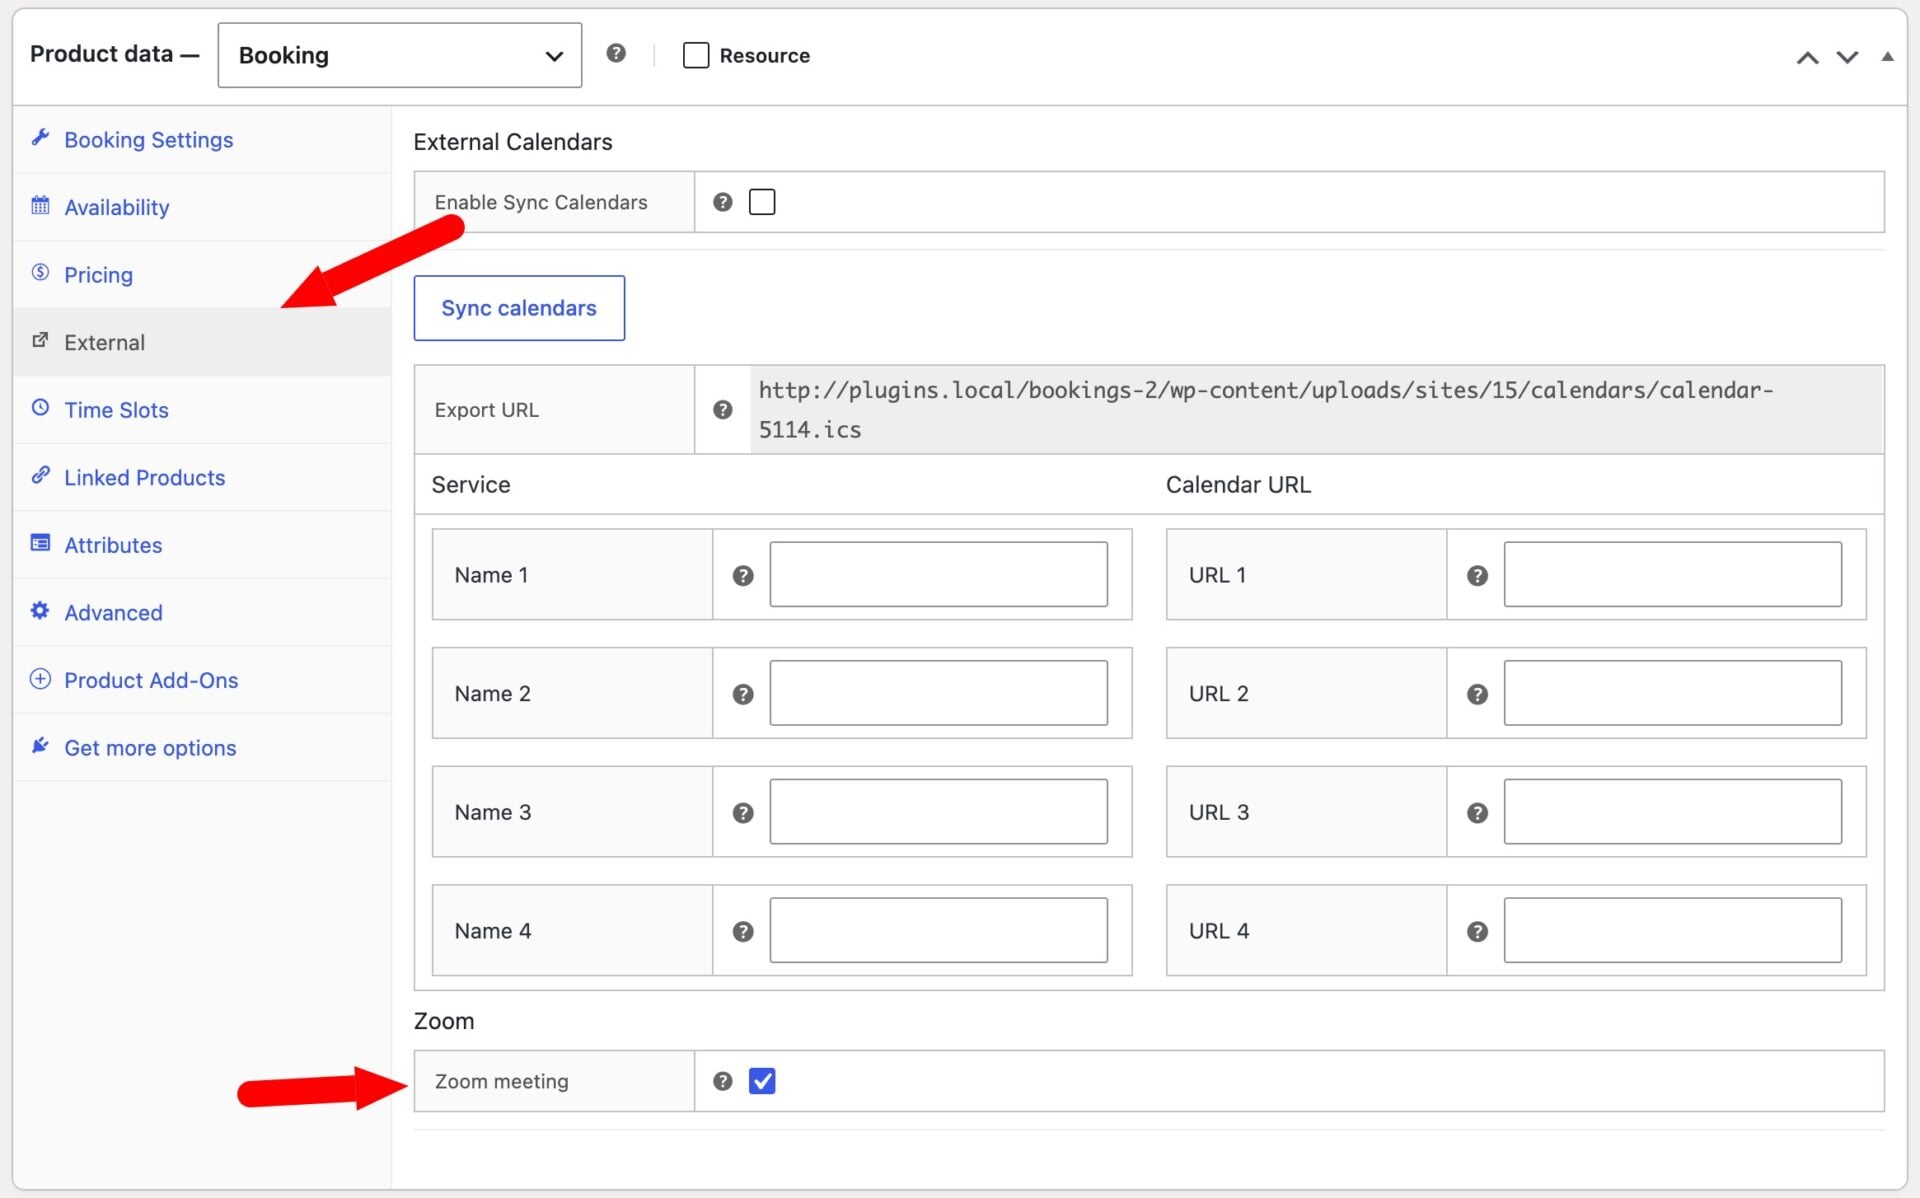Click the calendar icon beside Availability
Viewport: 1920px width, 1198px height.
tap(40, 205)
